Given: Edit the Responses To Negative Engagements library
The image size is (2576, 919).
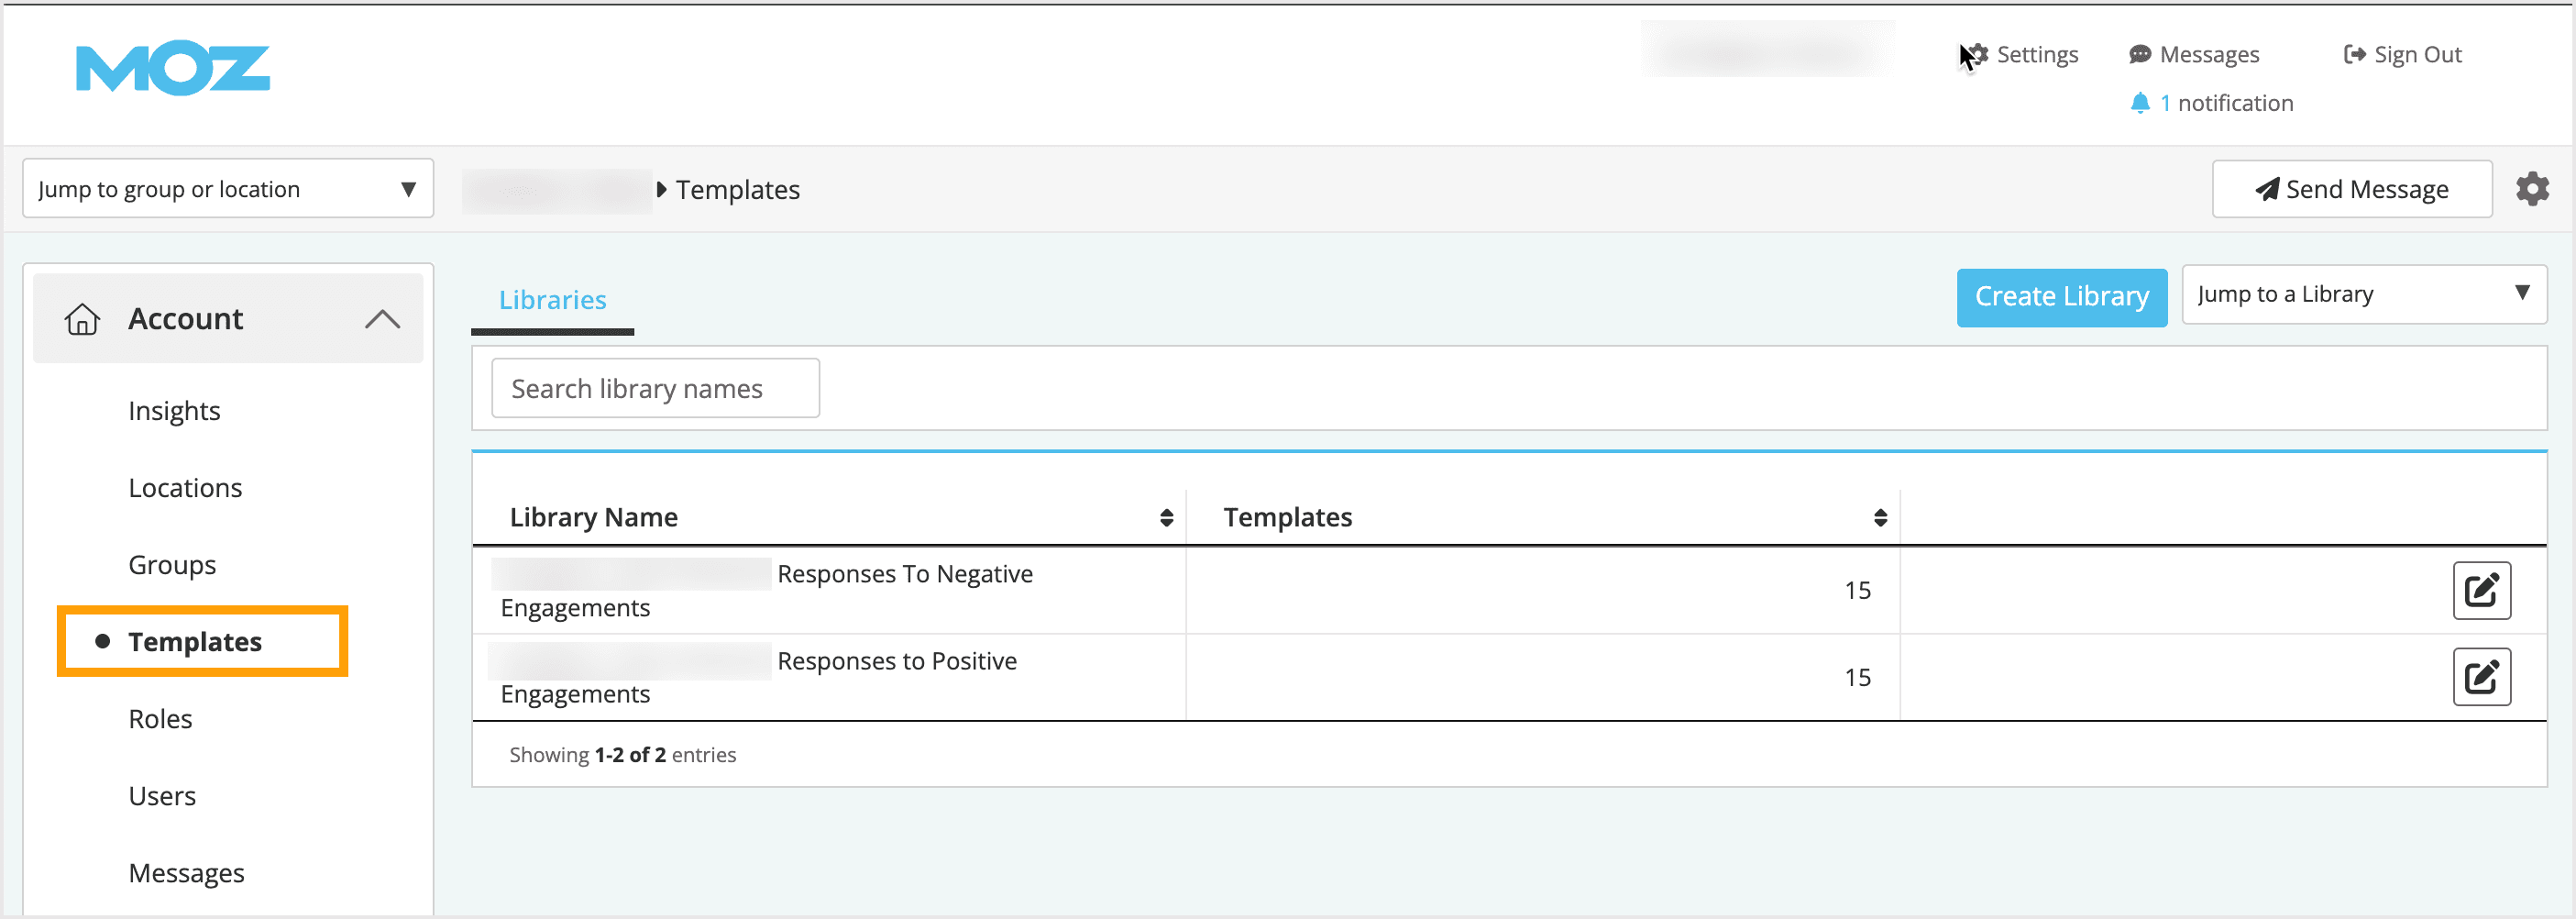Looking at the screenshot, I should click(x=2482, y=590).
